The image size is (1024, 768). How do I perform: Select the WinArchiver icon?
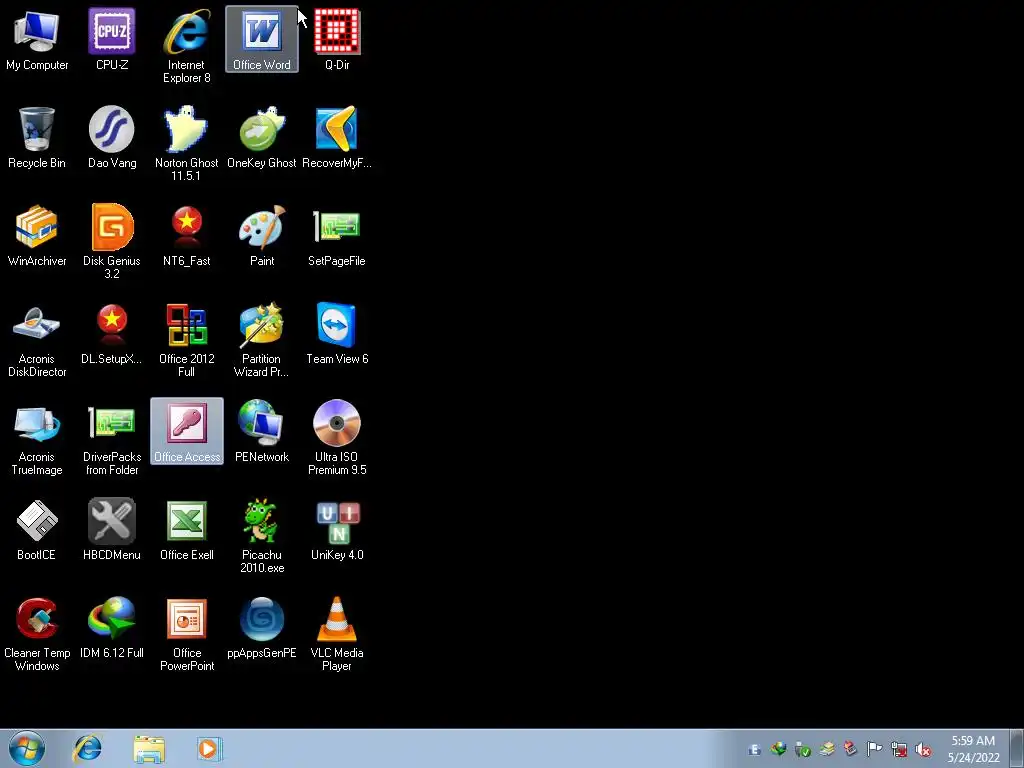pos(37,235)
